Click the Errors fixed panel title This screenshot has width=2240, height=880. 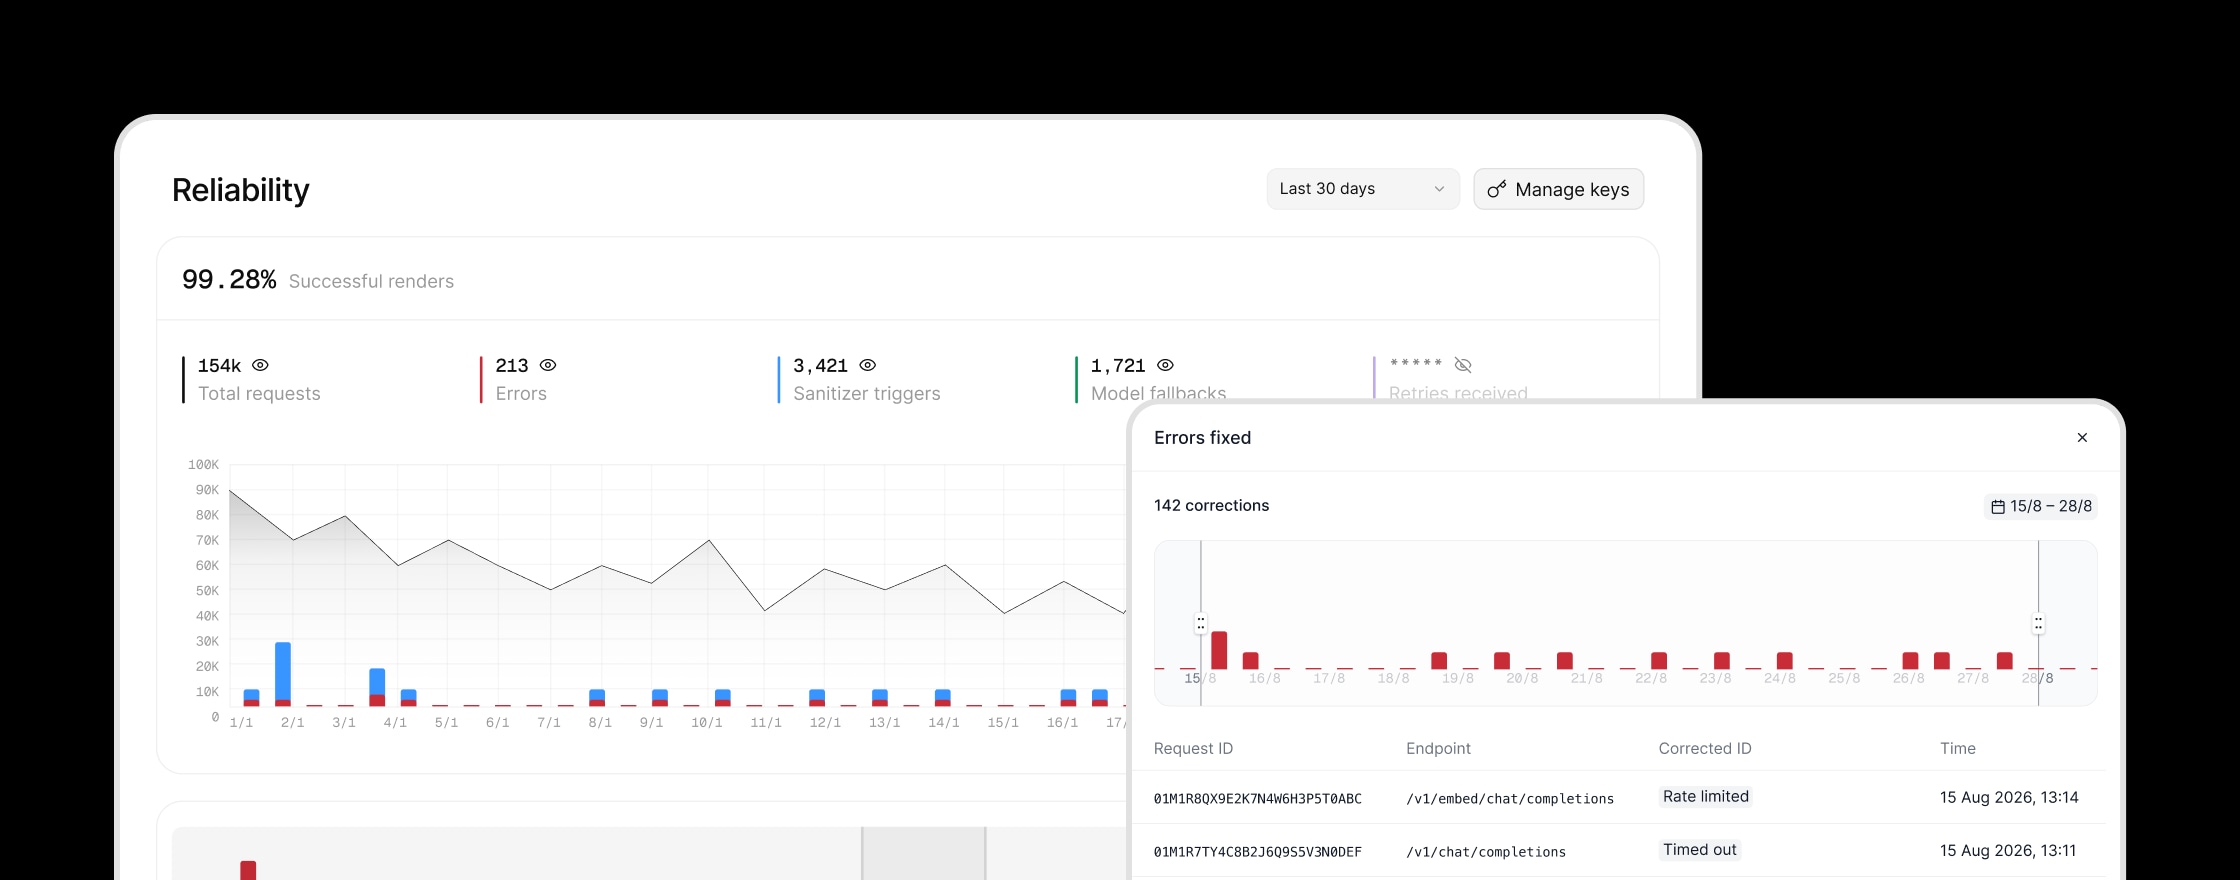1202,437
